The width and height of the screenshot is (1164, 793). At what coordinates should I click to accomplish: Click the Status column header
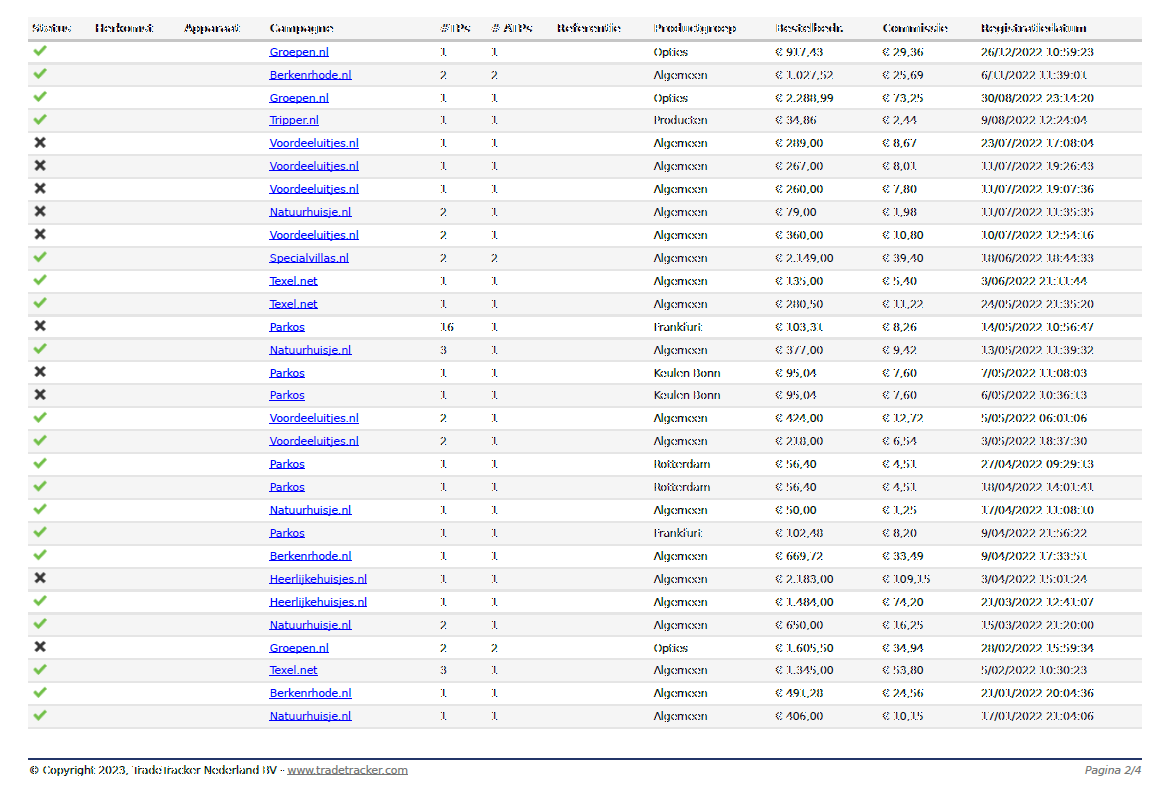(52, 28)
